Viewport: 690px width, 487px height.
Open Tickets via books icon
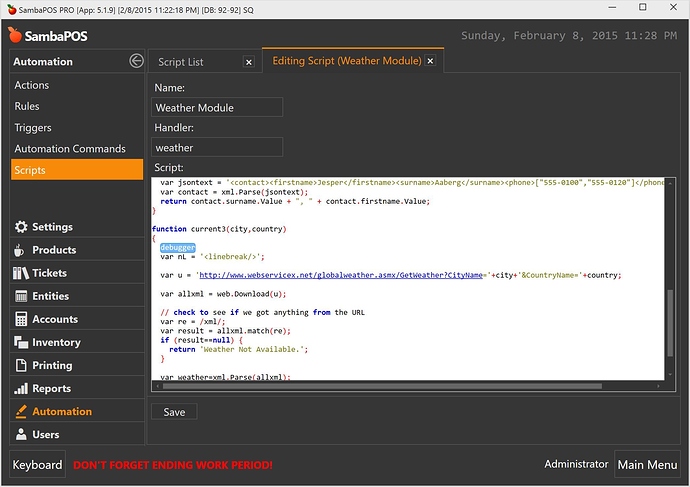21,273
